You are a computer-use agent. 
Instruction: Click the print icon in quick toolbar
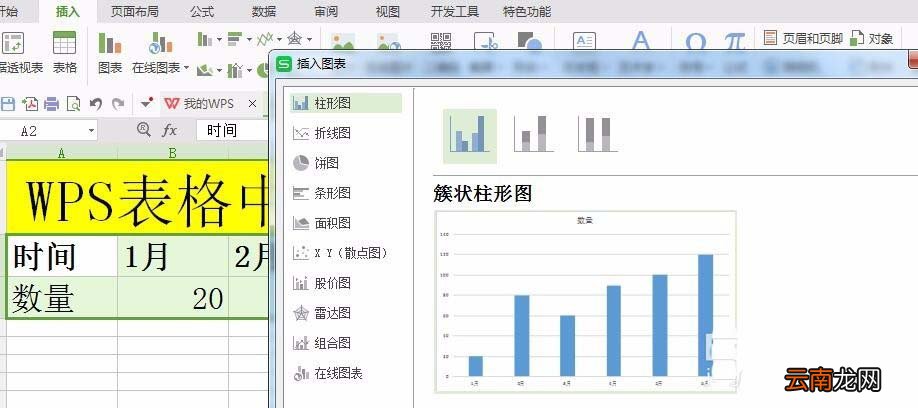click(x=52, y=104)
